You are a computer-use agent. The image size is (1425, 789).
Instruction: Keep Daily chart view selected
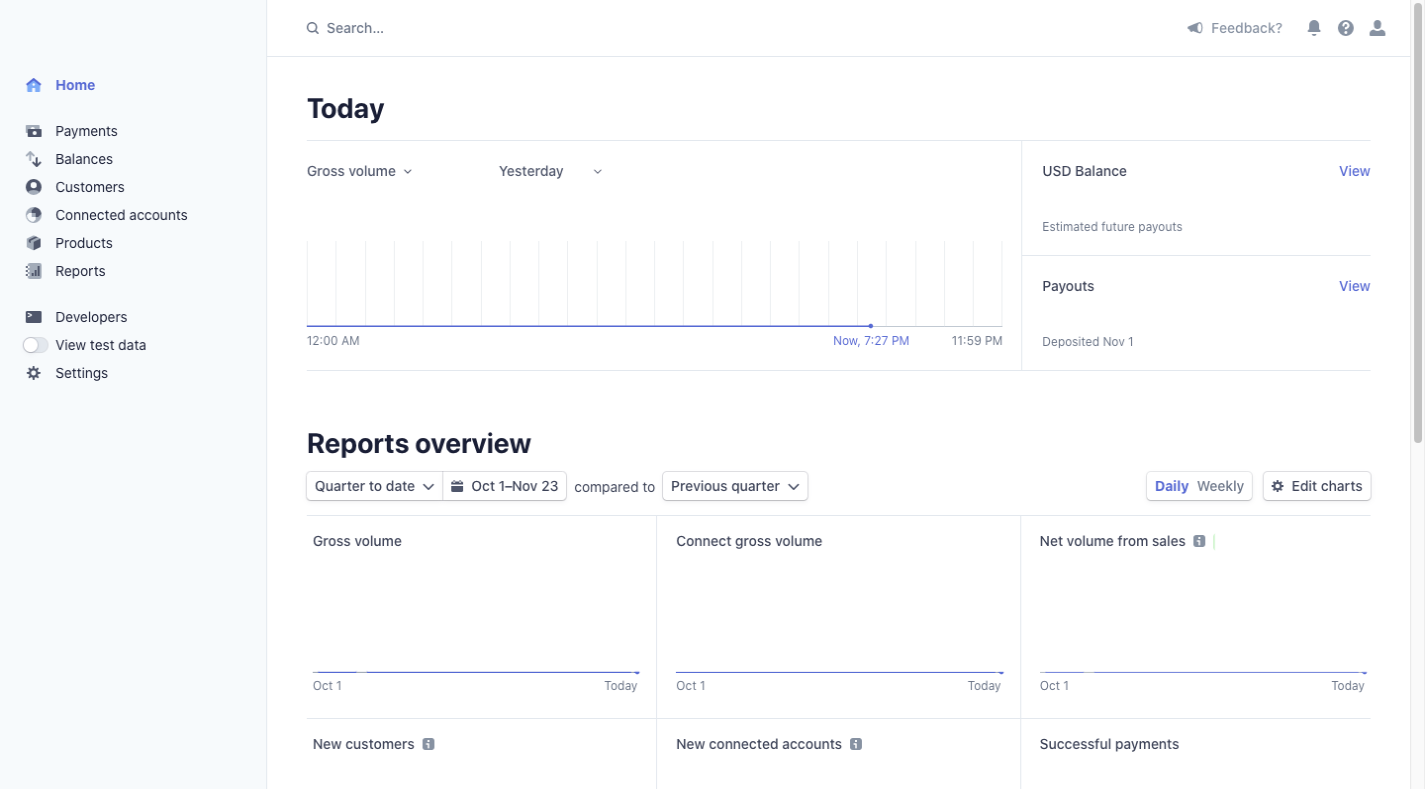click(1171, 486)
